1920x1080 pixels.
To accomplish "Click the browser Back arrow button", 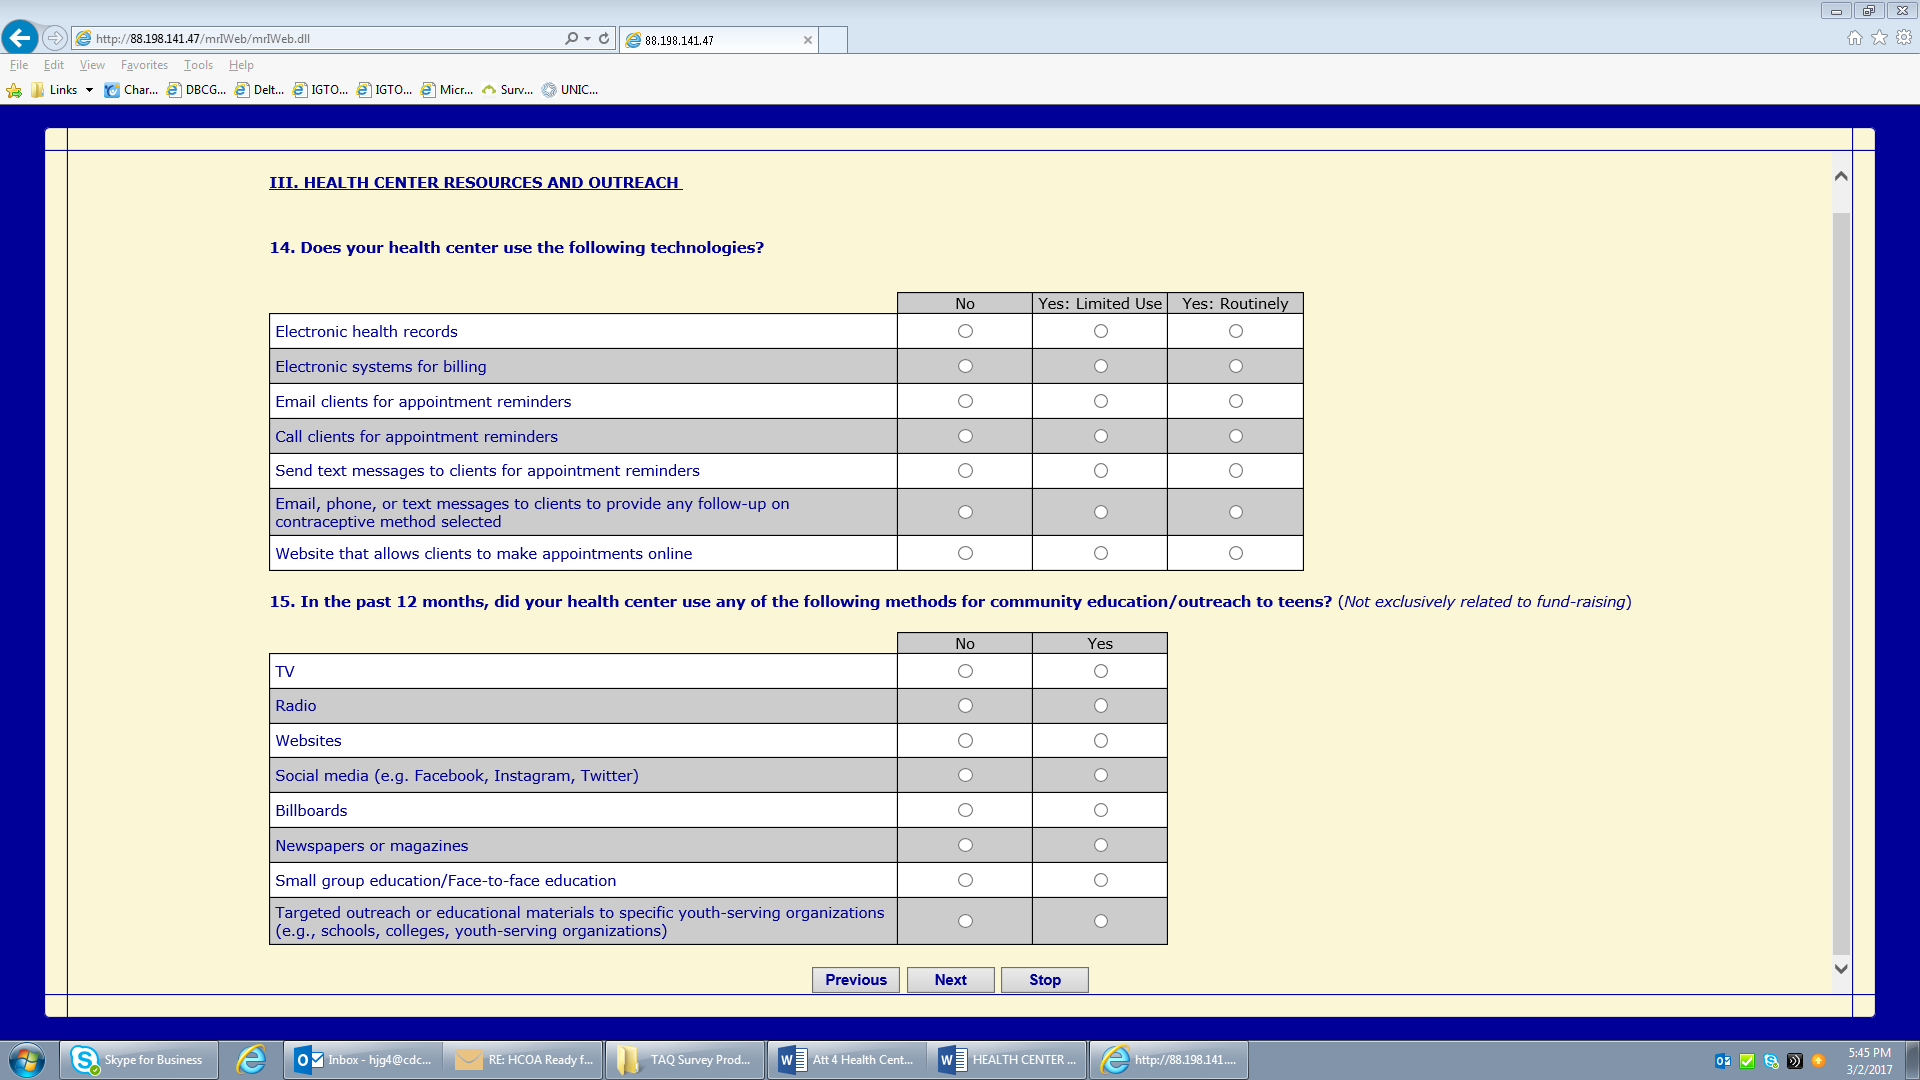I will (20, 38).
